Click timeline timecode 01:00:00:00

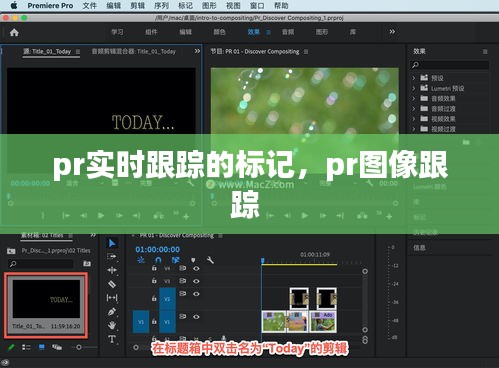click(x=158, y=249)
